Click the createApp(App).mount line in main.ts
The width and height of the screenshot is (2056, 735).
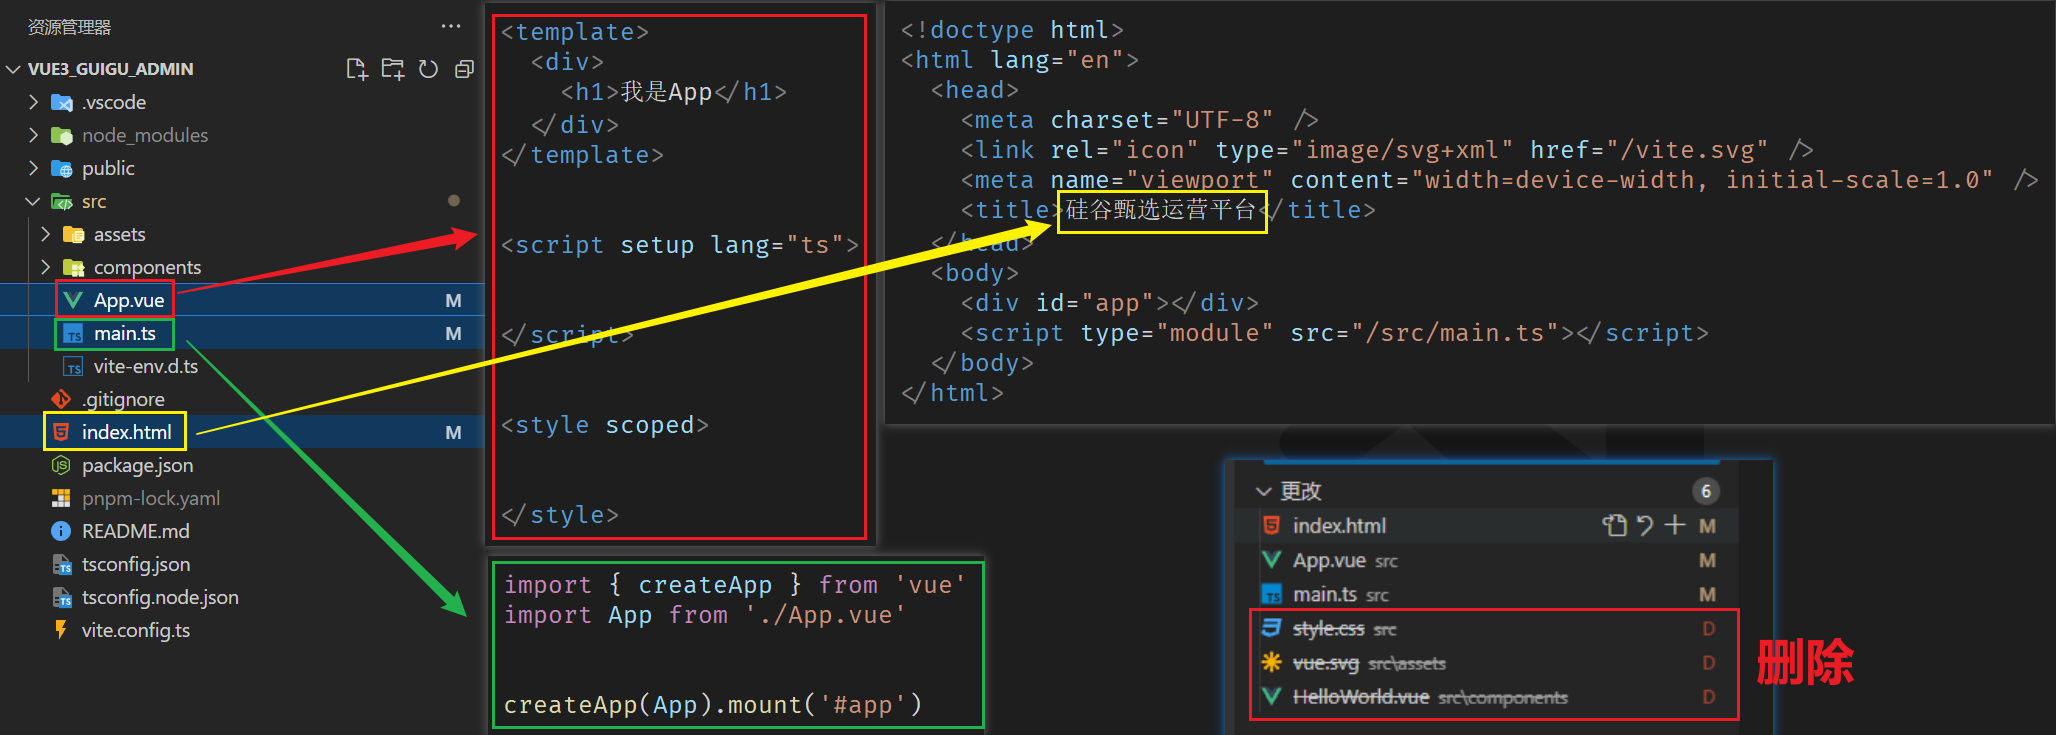713,705
